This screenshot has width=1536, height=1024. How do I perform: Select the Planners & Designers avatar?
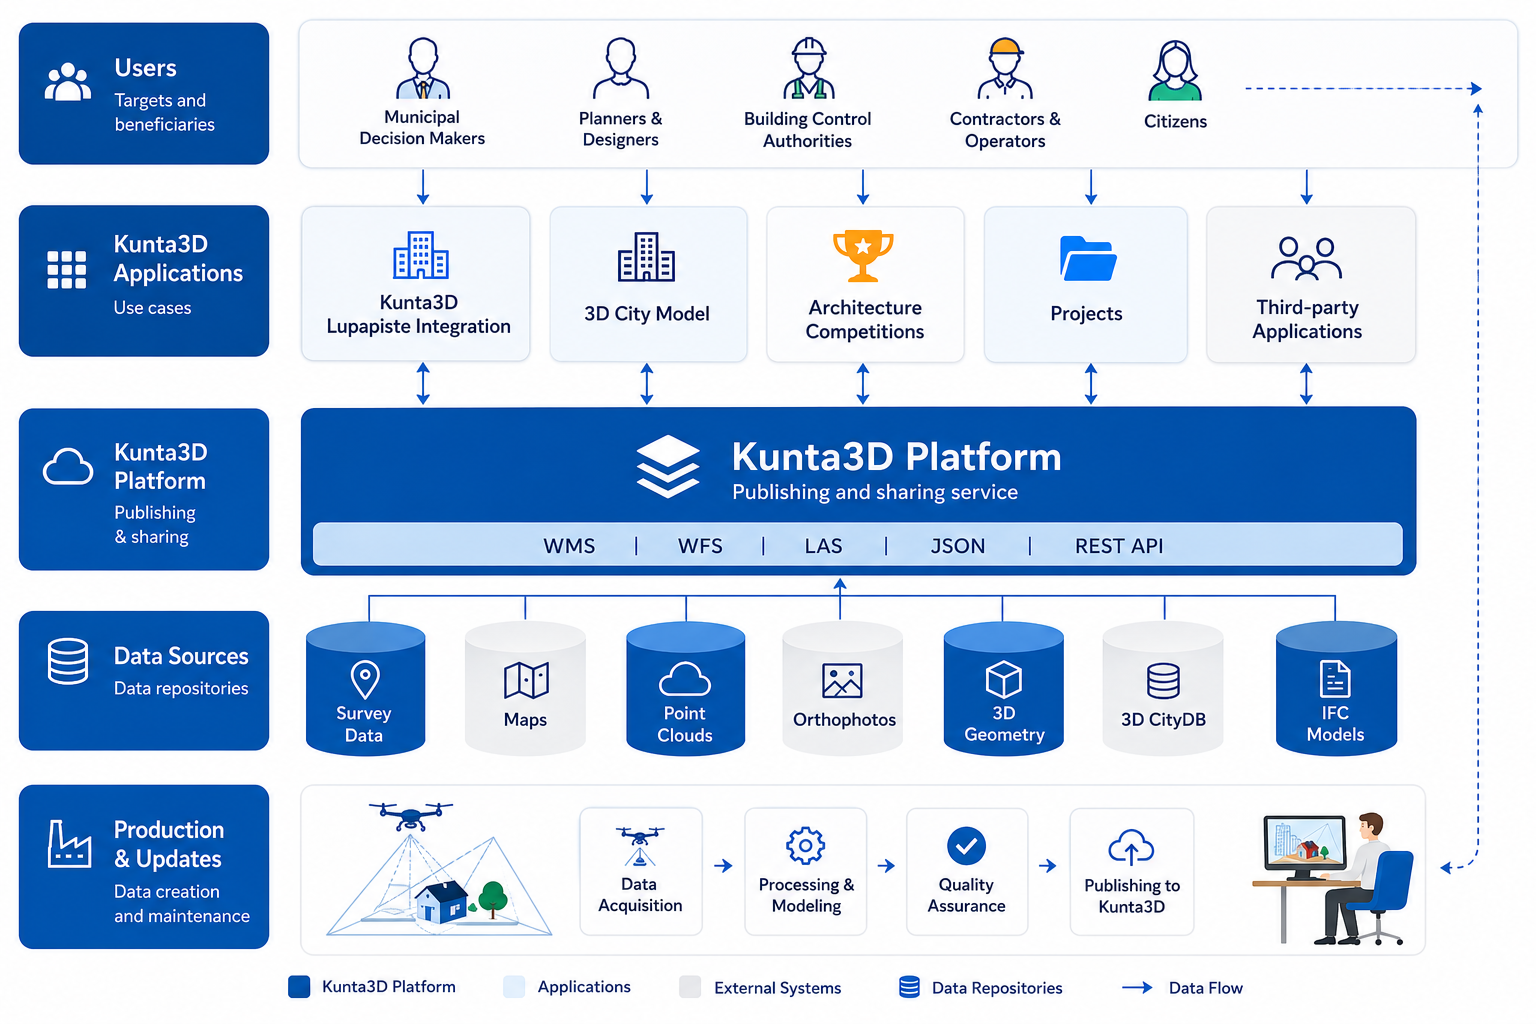point(621,68)
